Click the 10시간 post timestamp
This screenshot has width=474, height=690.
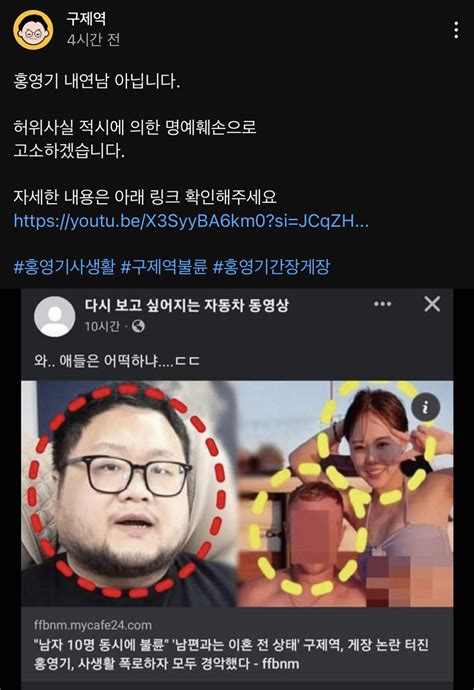point(102,327)
